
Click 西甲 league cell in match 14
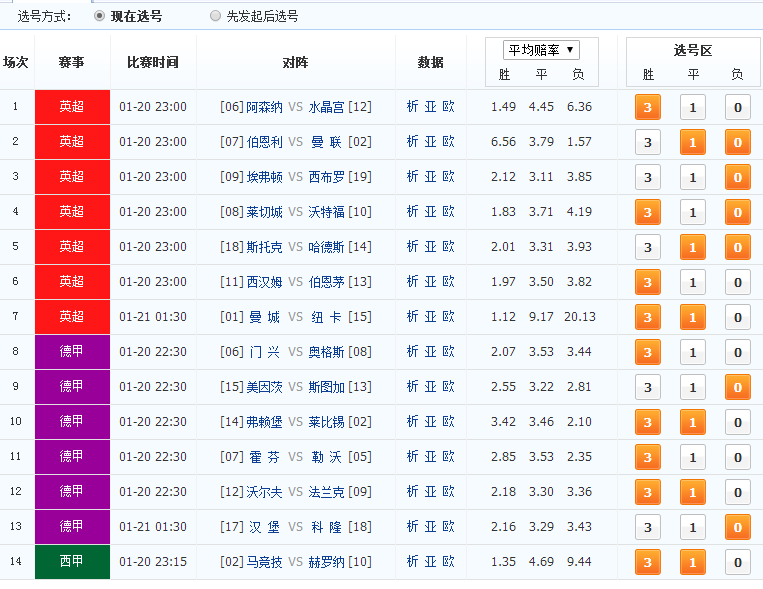coord(72,562)
